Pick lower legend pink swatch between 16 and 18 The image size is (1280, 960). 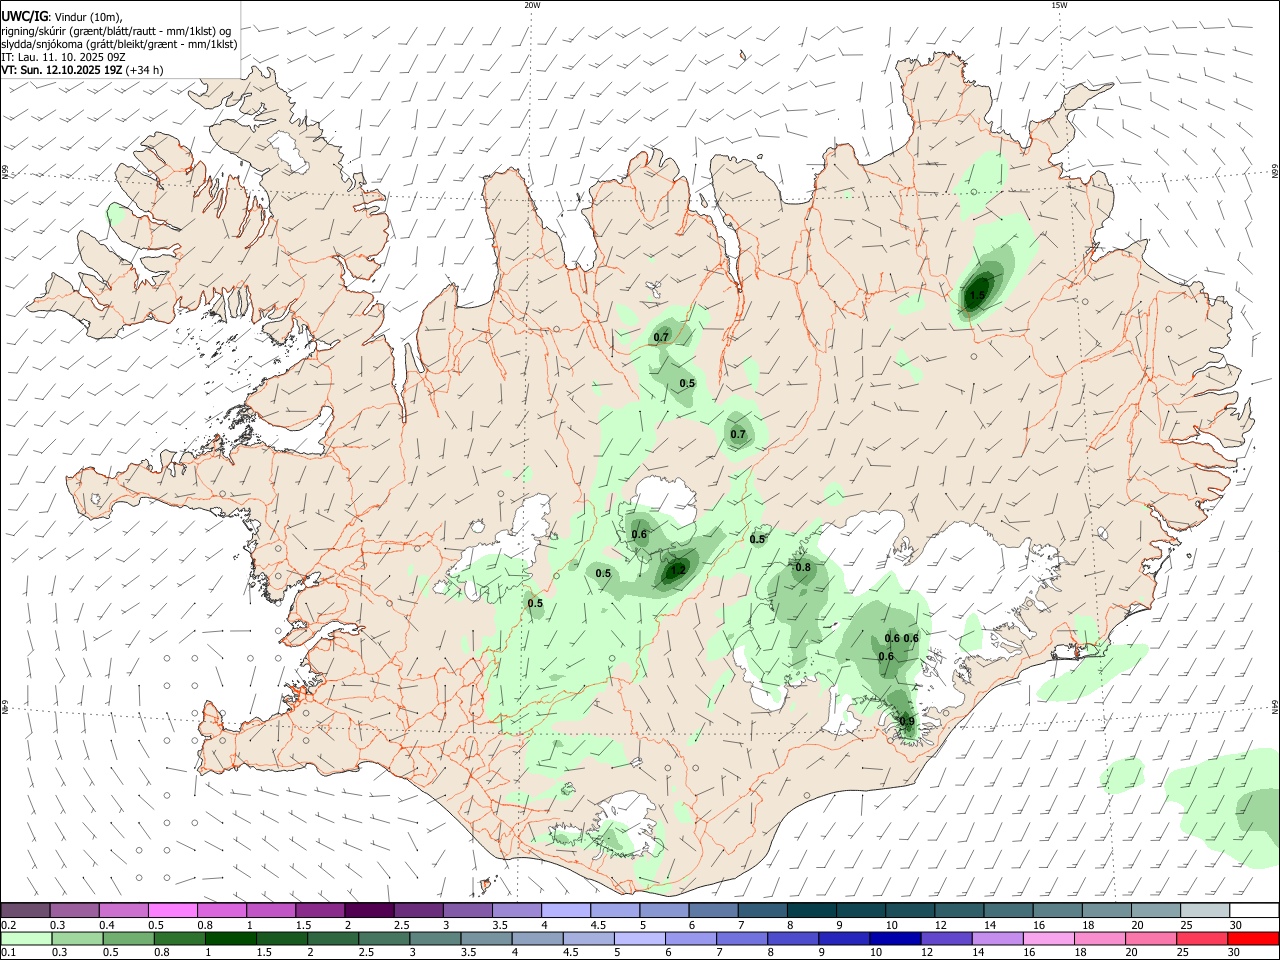click(1048, 938)
